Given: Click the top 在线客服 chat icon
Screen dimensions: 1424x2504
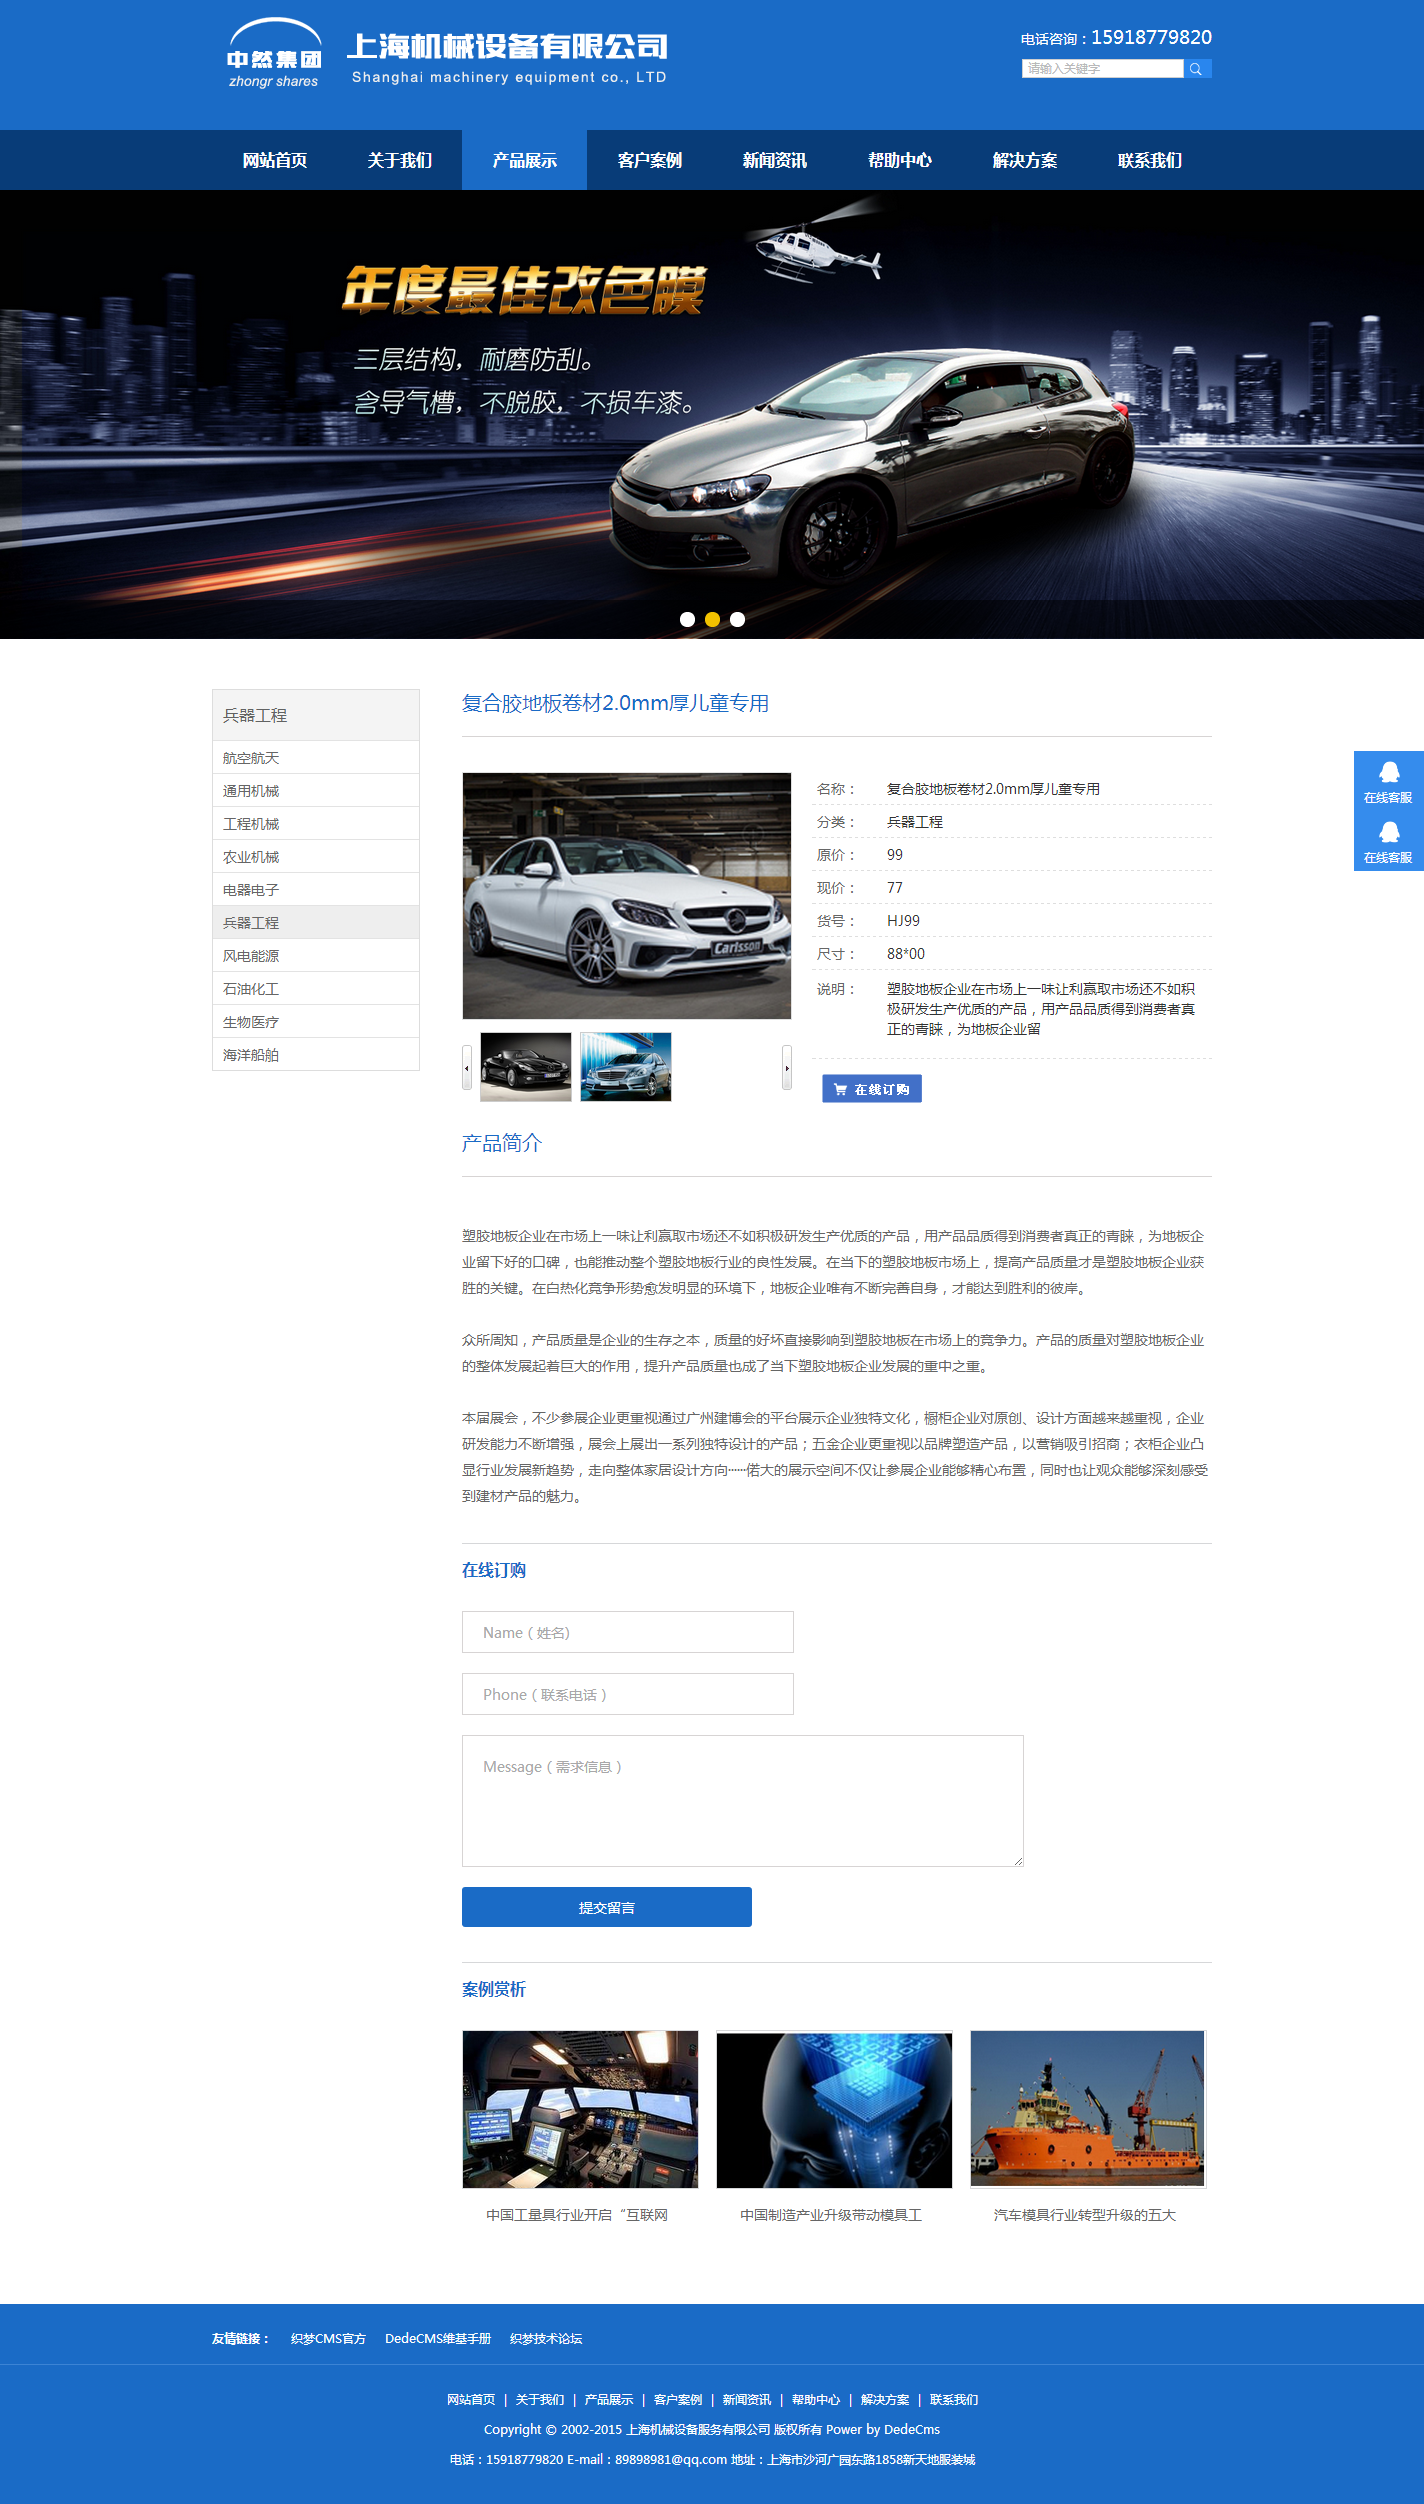Looking at the screenshot, I should pyautogui.click(x=1388, y=780).
